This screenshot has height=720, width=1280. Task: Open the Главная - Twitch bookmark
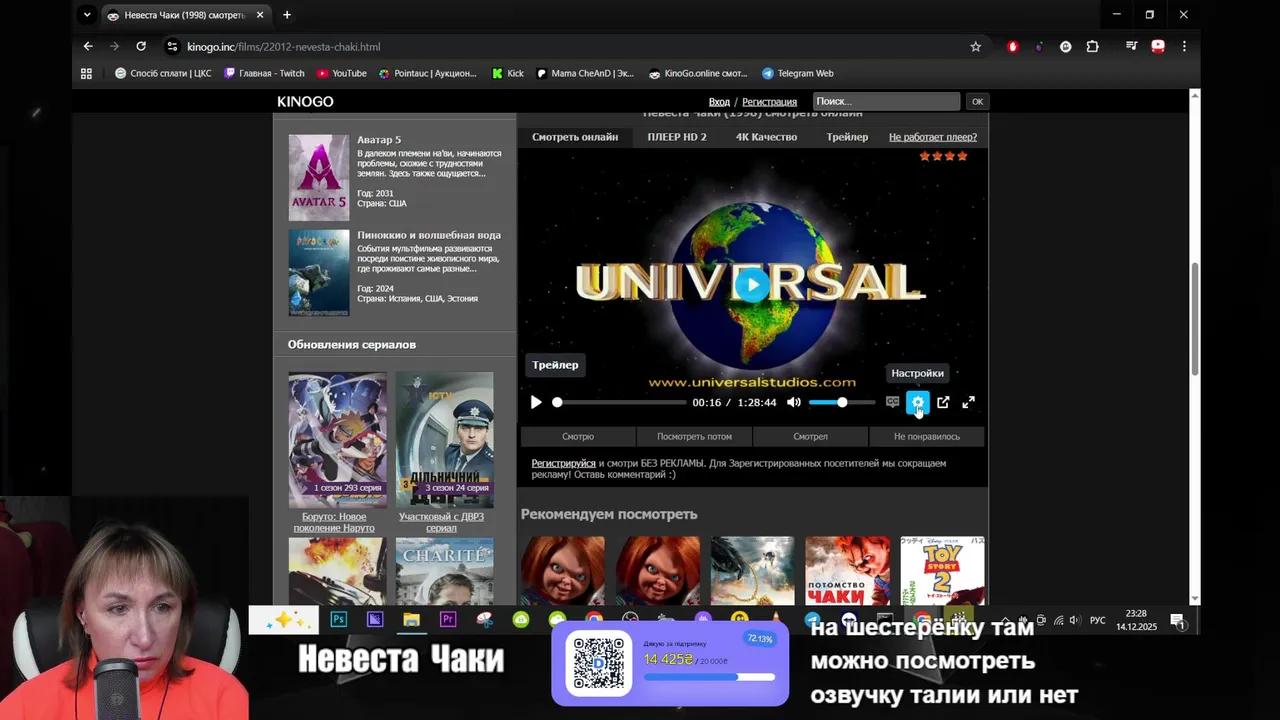point(264,73)
